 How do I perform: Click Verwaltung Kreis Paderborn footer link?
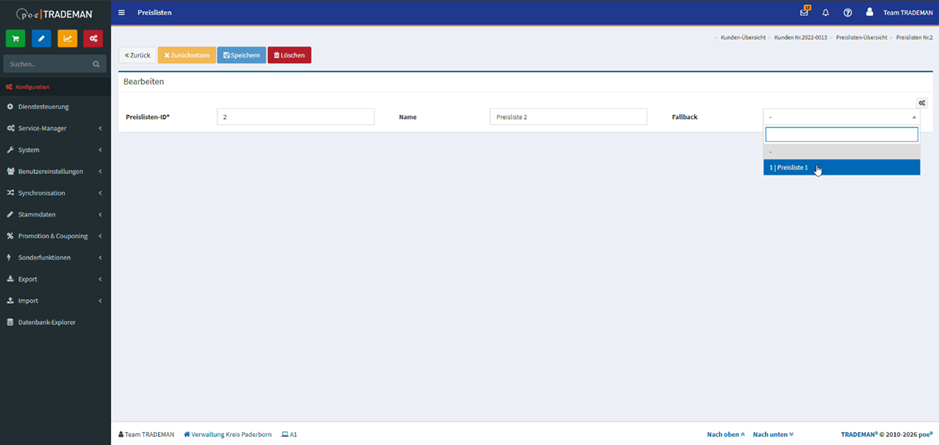coord(228,434)
